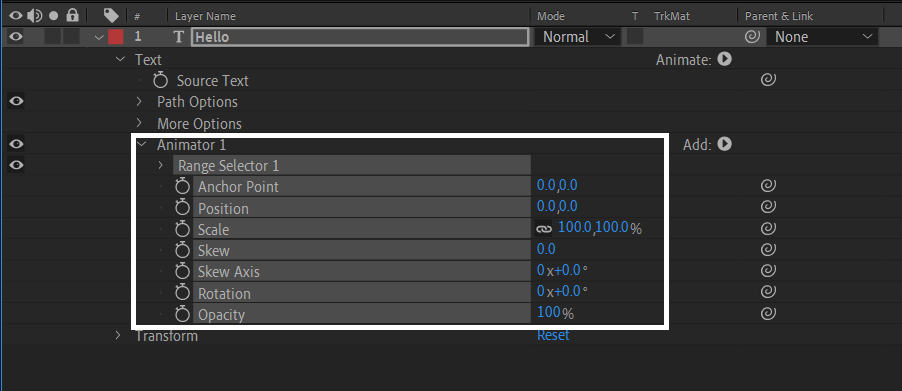Viewport: 902px width, 391px height.
Task: Open the Parent None dropdown
Action: [822, 37]
